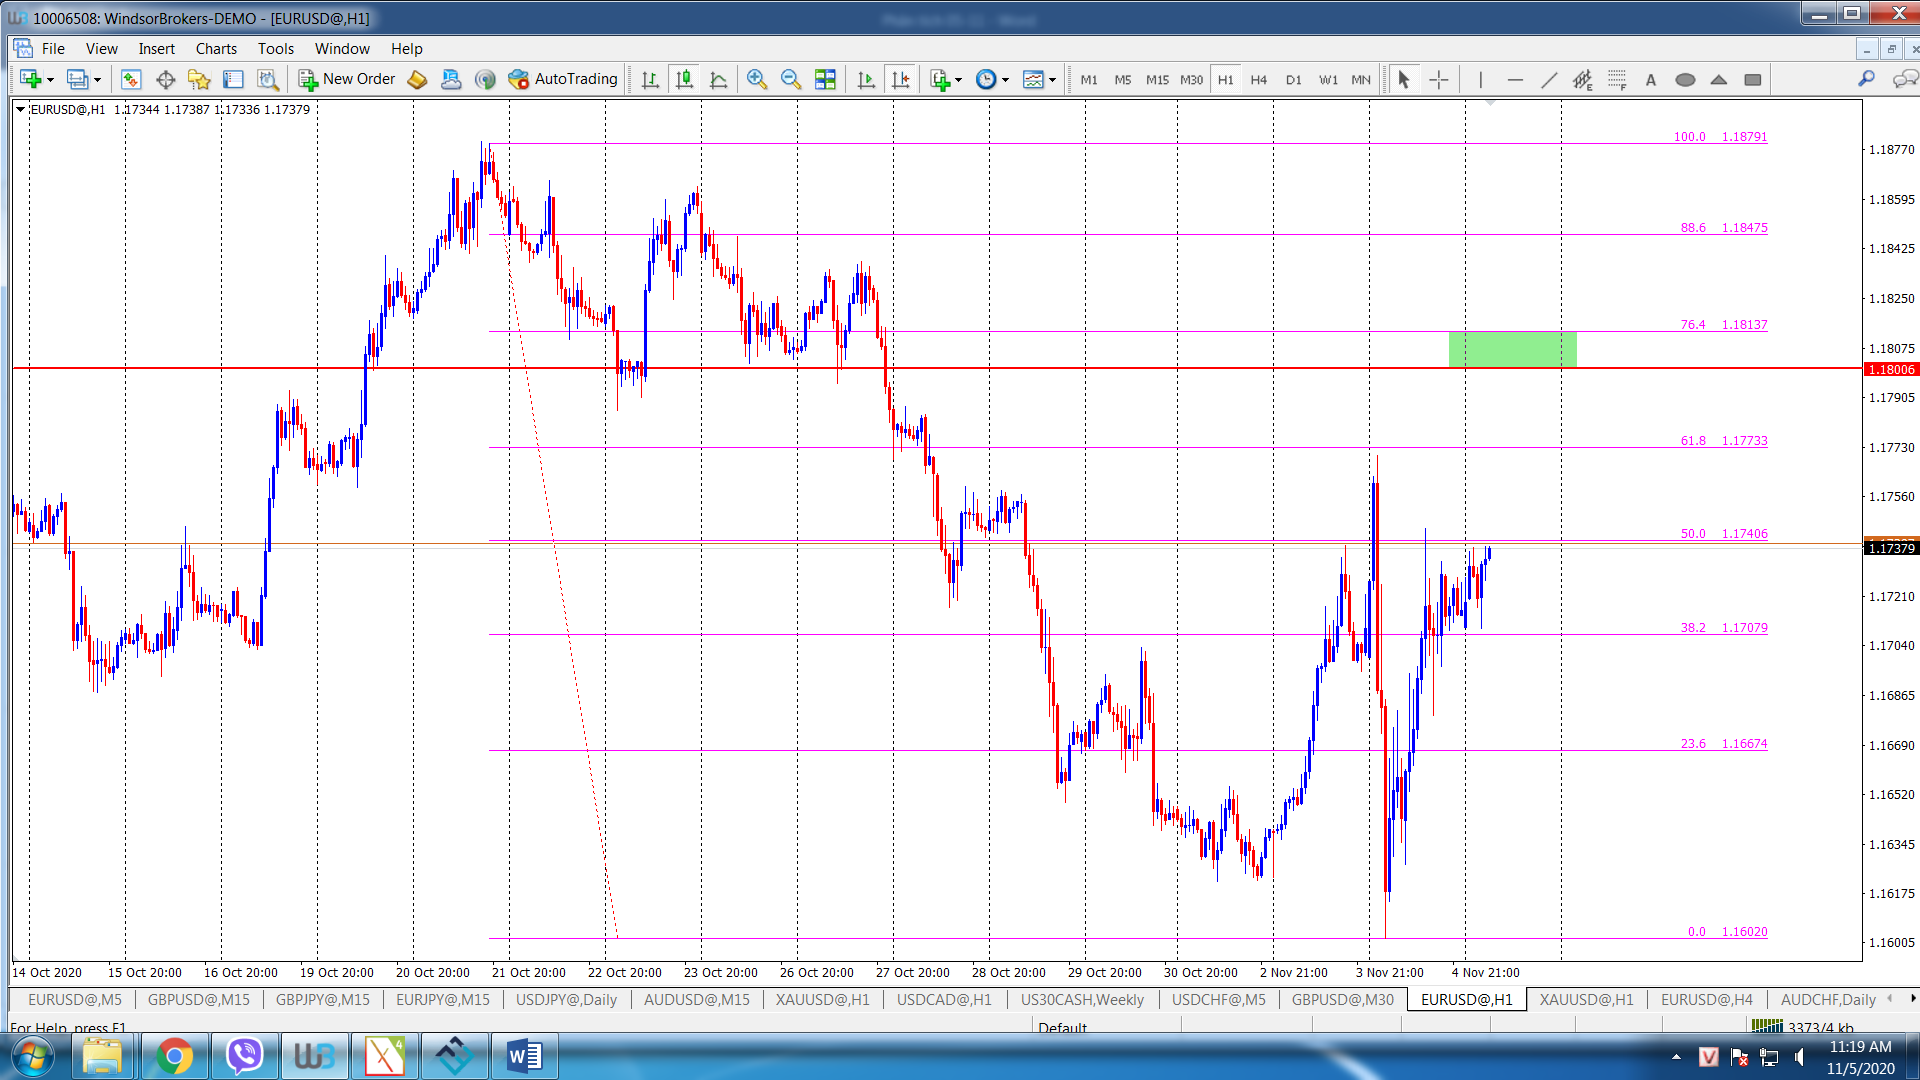Toggle the AutoTrading button
Image resolution: width=1920 pixels, height=1080 pixels.
point(563,79)
